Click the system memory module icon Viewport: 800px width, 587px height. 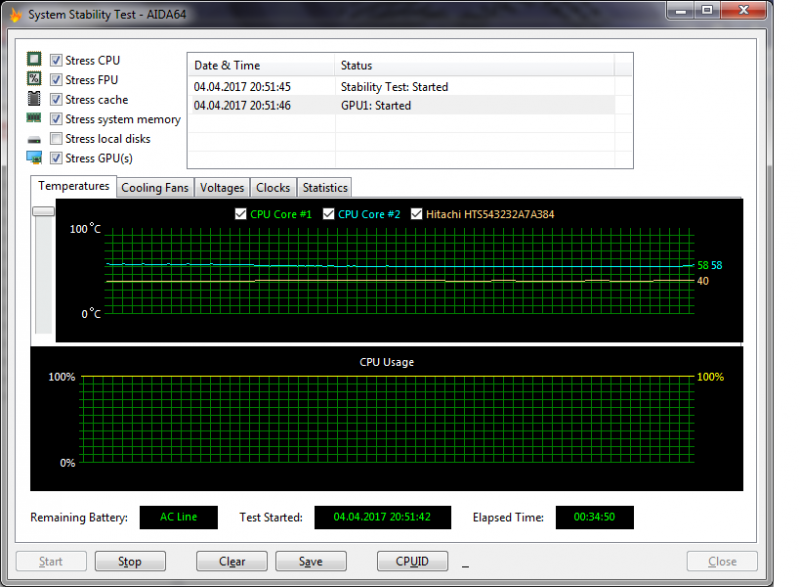[x=34, y=119]
